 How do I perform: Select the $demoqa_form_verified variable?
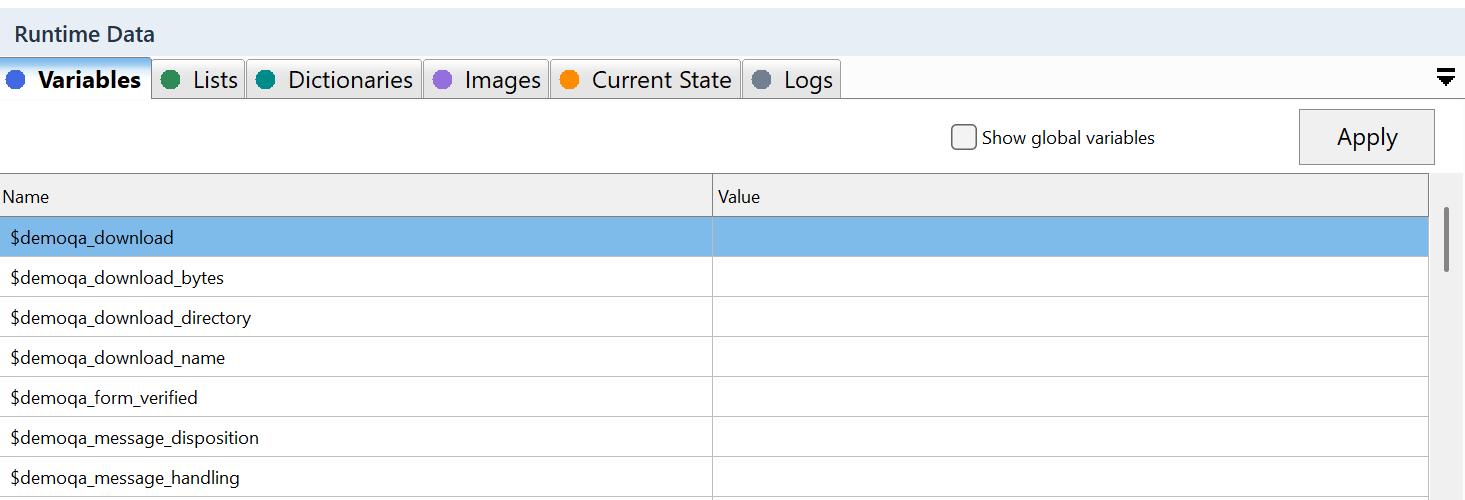pos(356,397)
